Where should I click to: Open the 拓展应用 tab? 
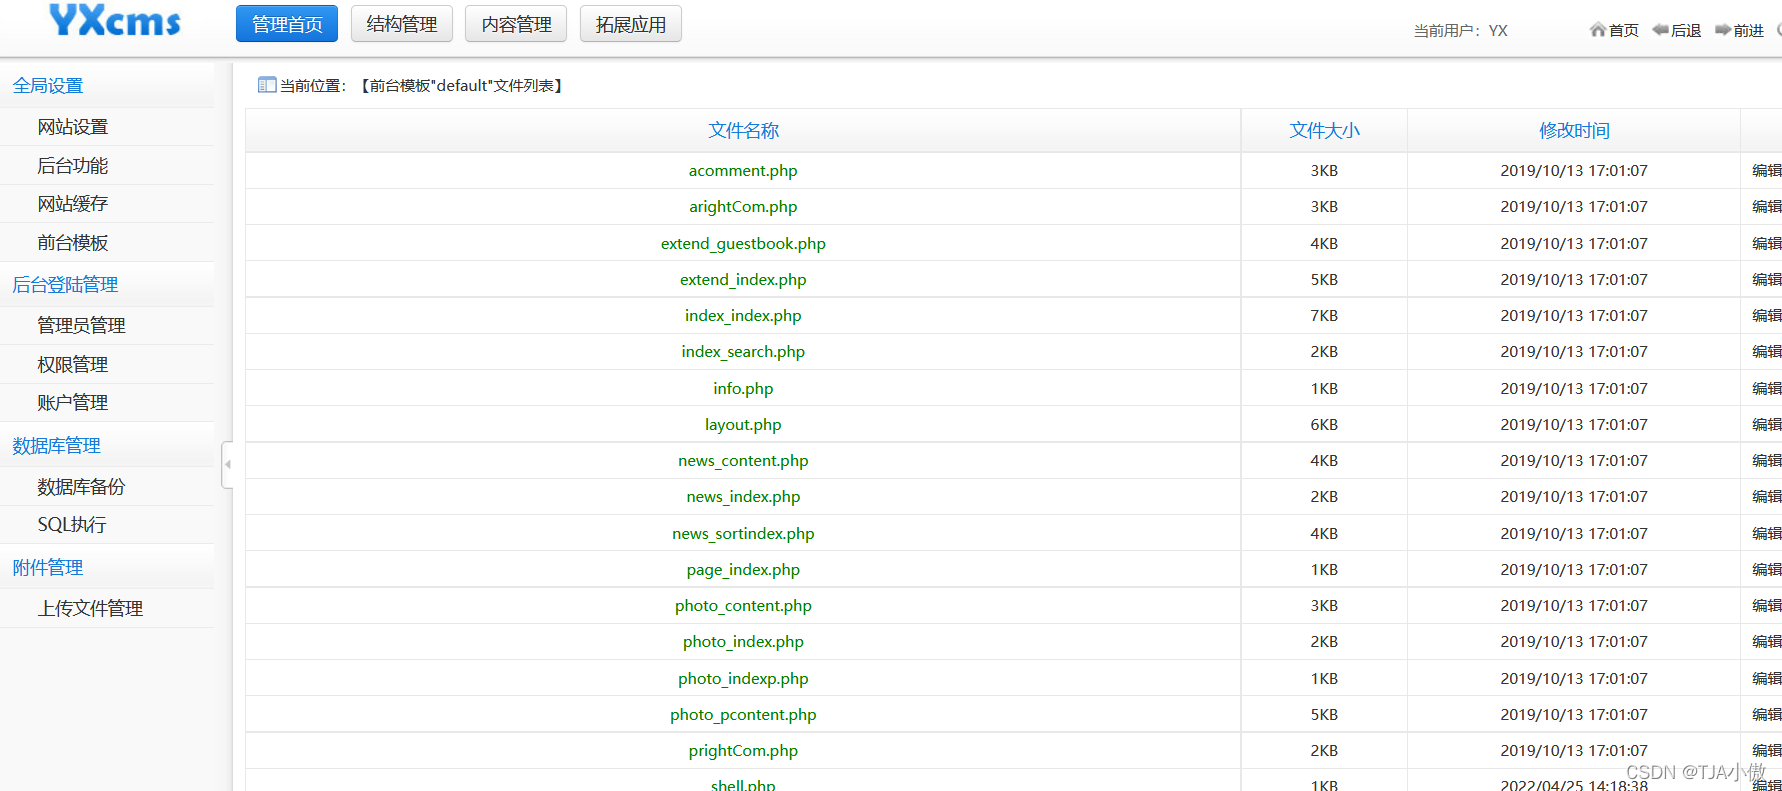tap(631, 24)
